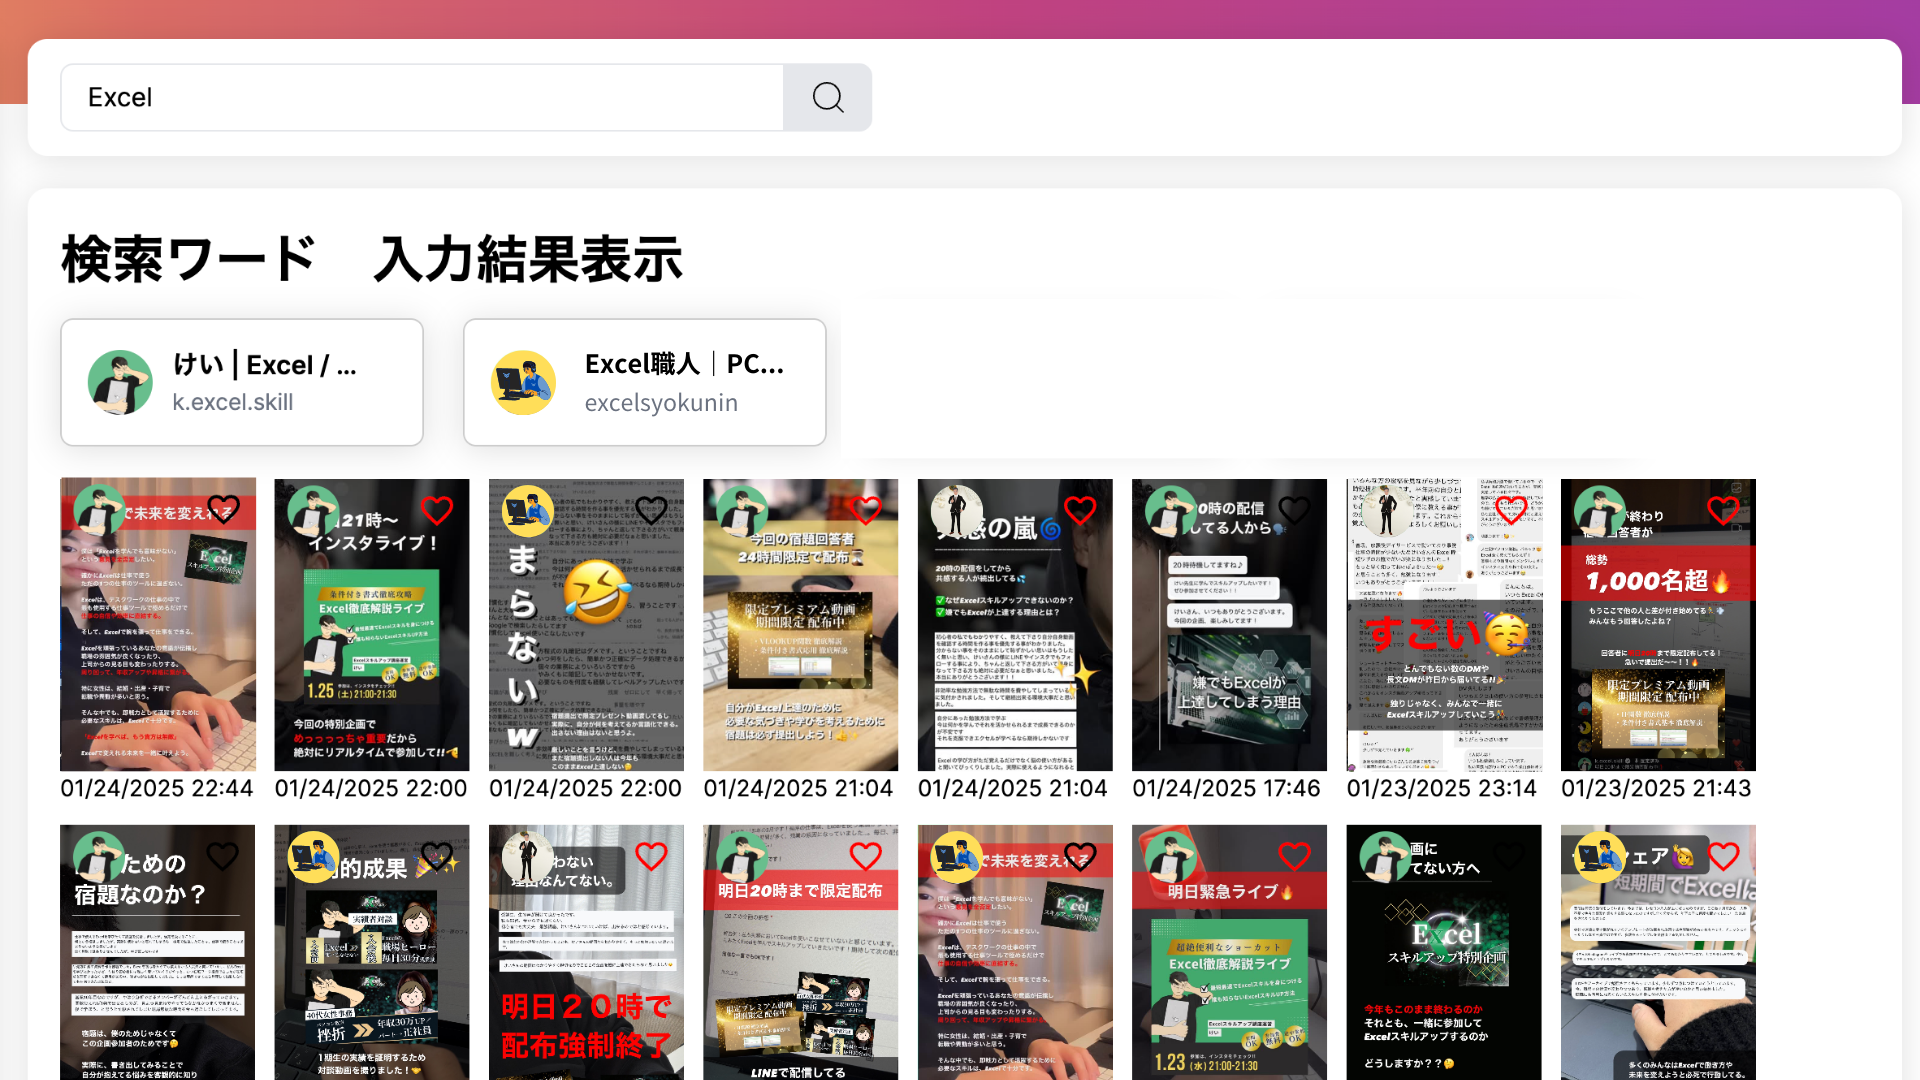Like the 明日２０時で配布強制終了 story
This screenshot has height=1080, width=1920.
pos(651,856)
